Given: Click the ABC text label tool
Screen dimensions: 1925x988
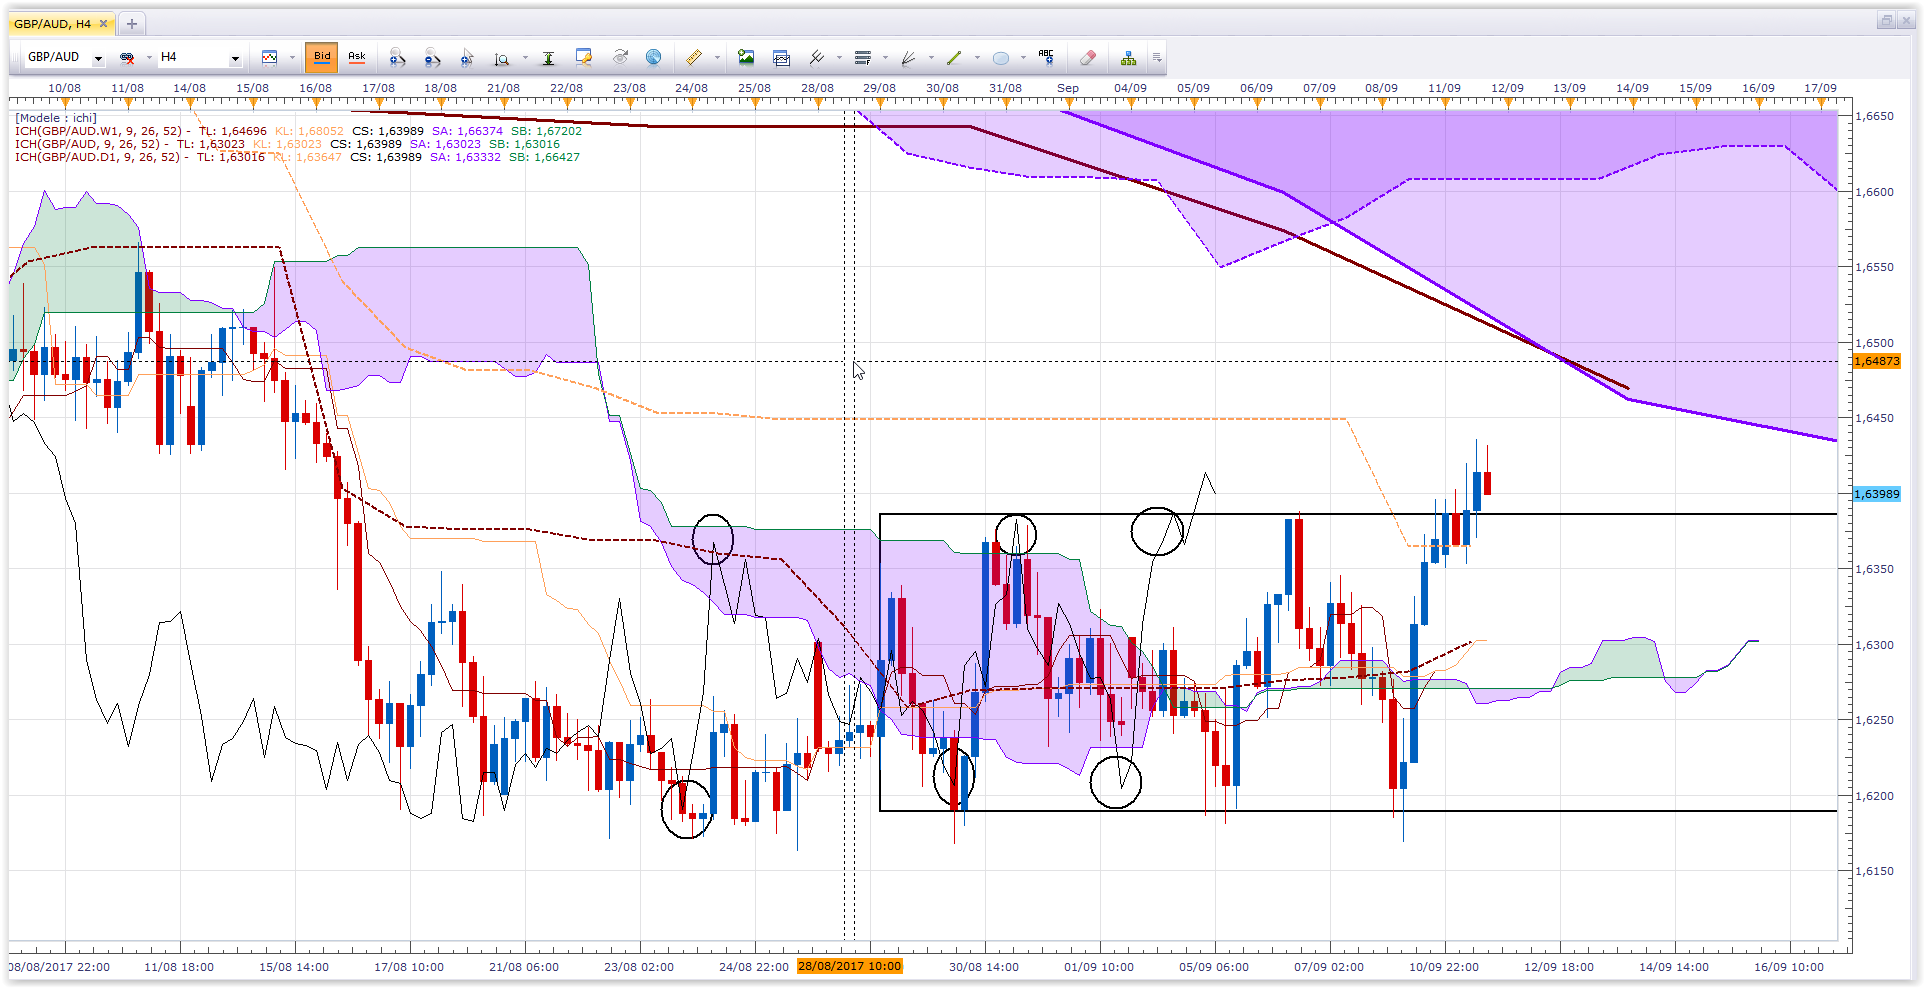Looking at the screenshot, I should [1046, 57].
